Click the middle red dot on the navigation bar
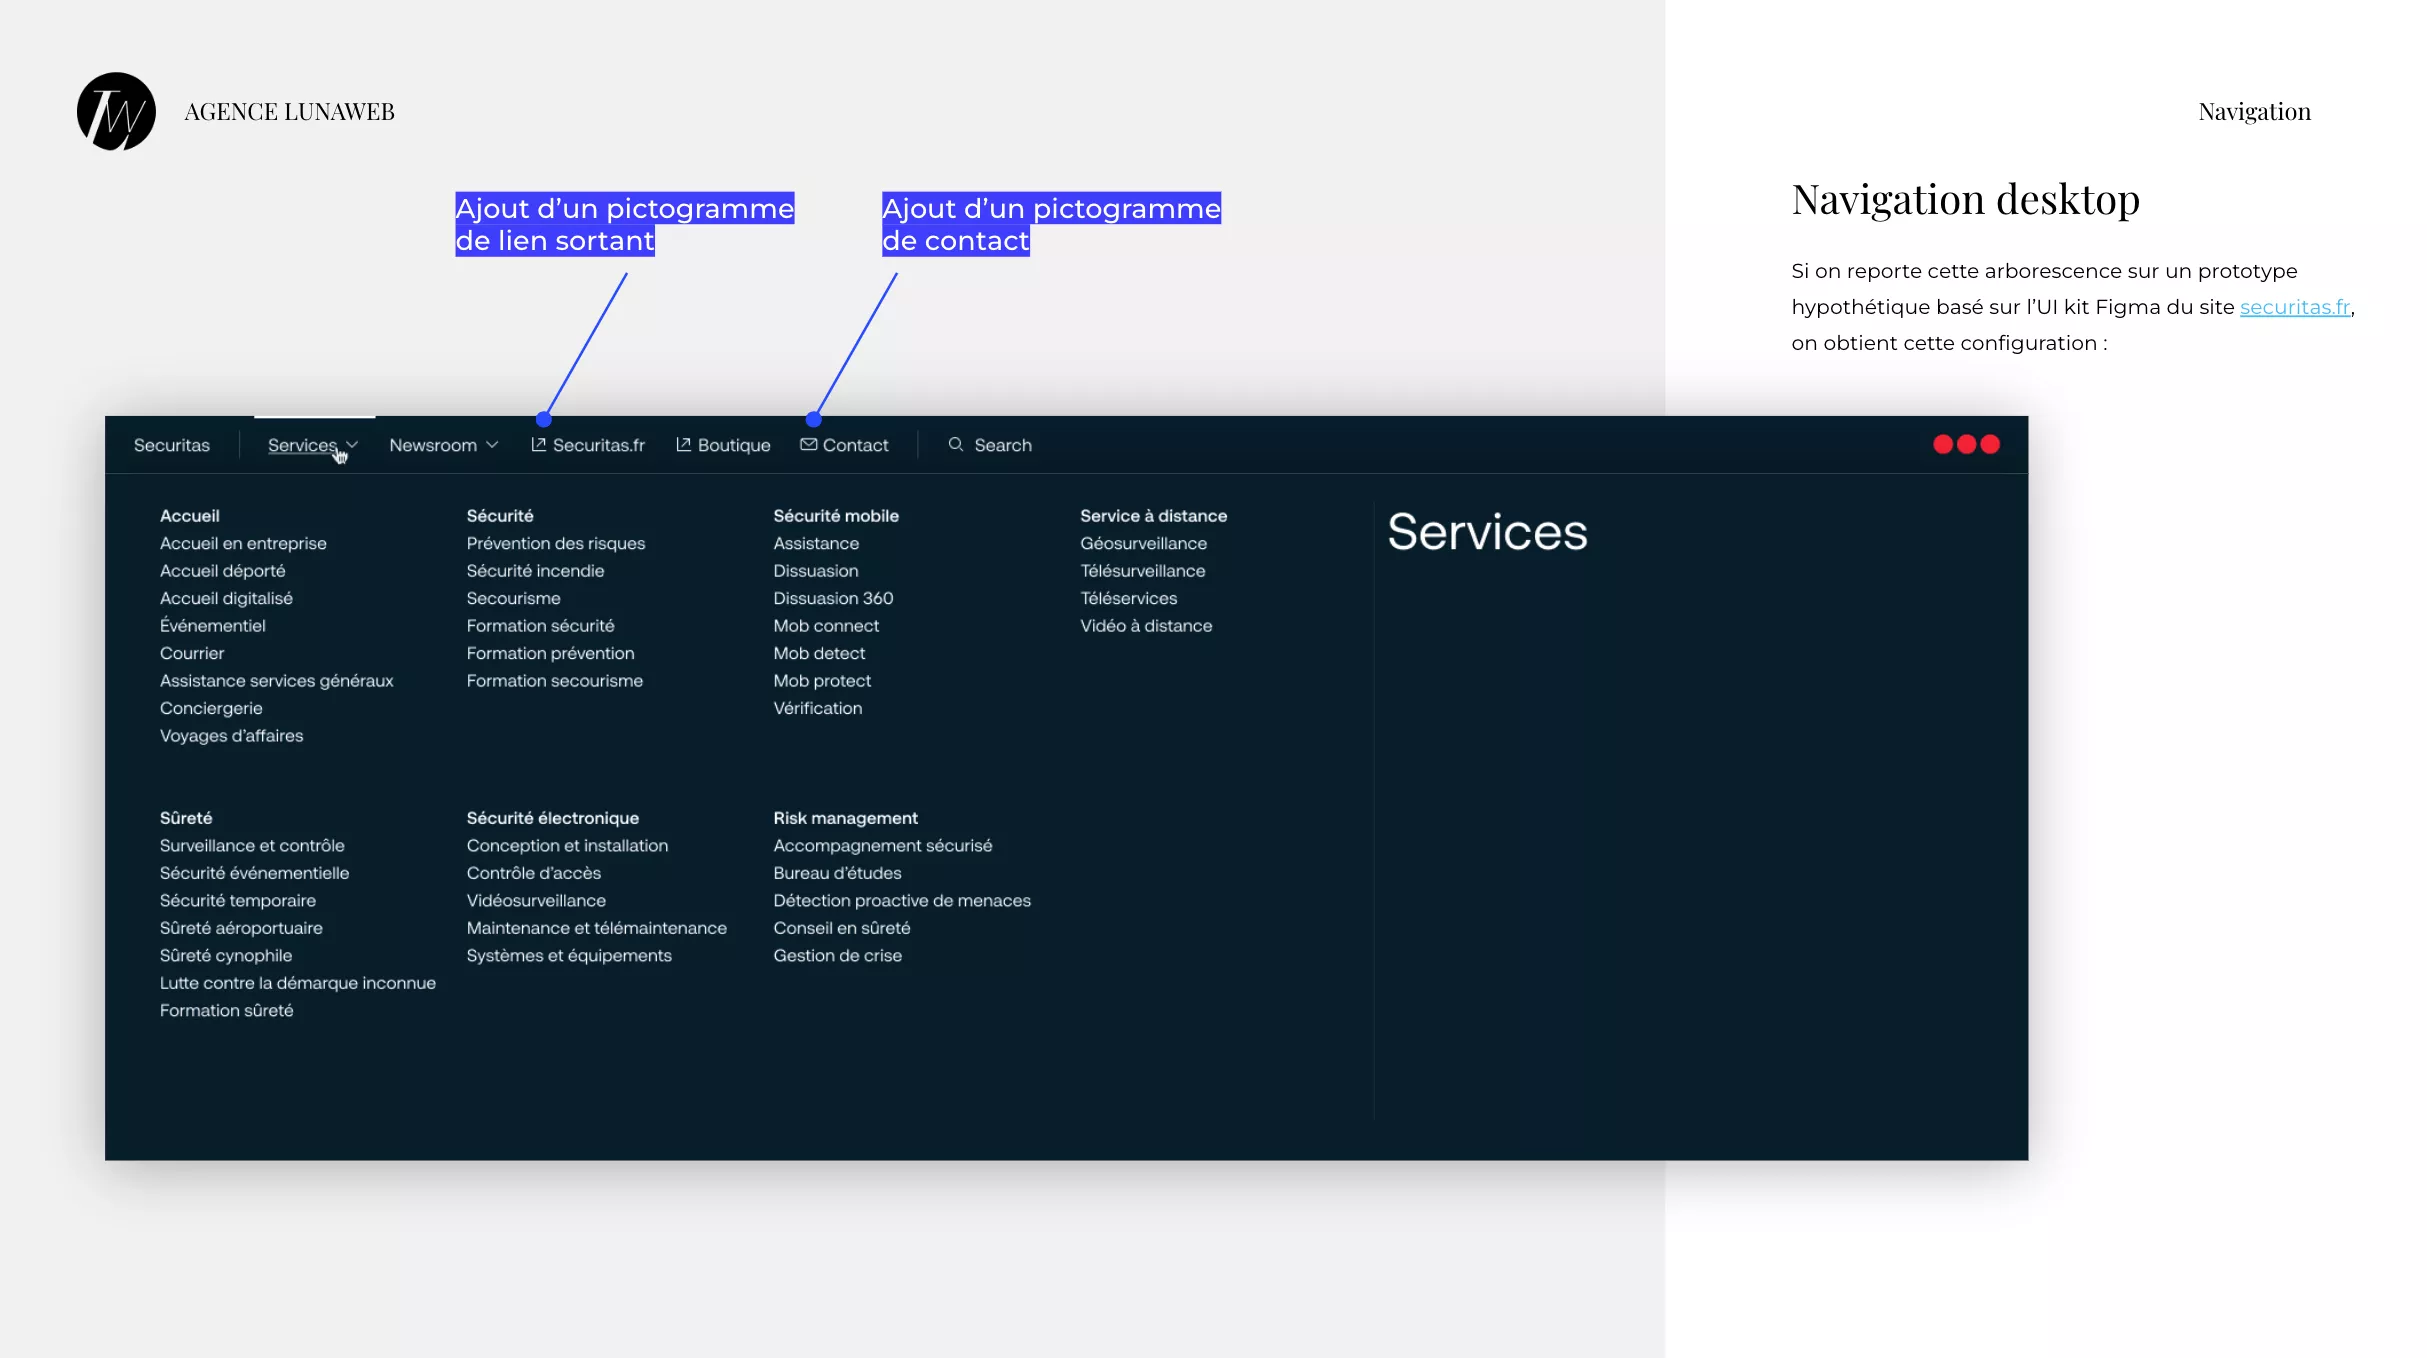Screen dimensions: 2427x1358 click(x=1966, y=444)
